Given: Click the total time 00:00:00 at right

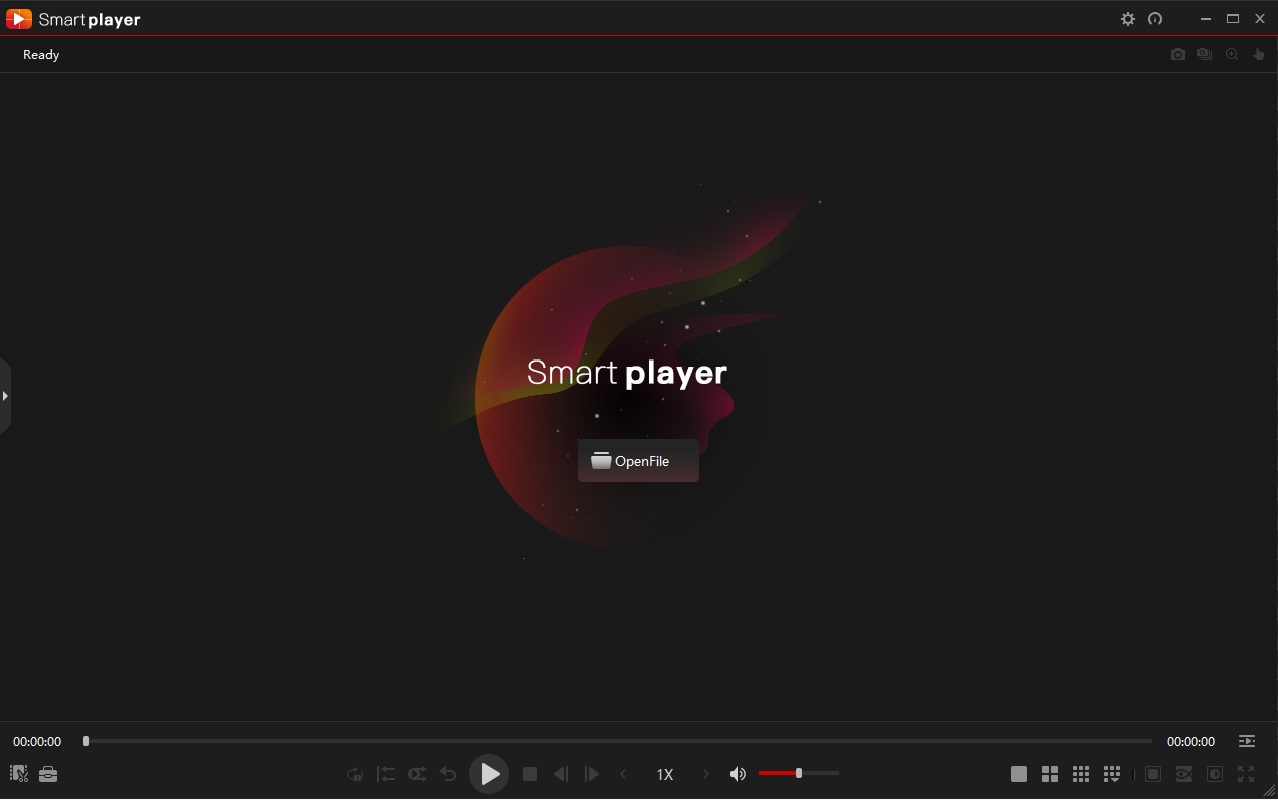Looking at the screenshot, I should tap(1191, 742).
